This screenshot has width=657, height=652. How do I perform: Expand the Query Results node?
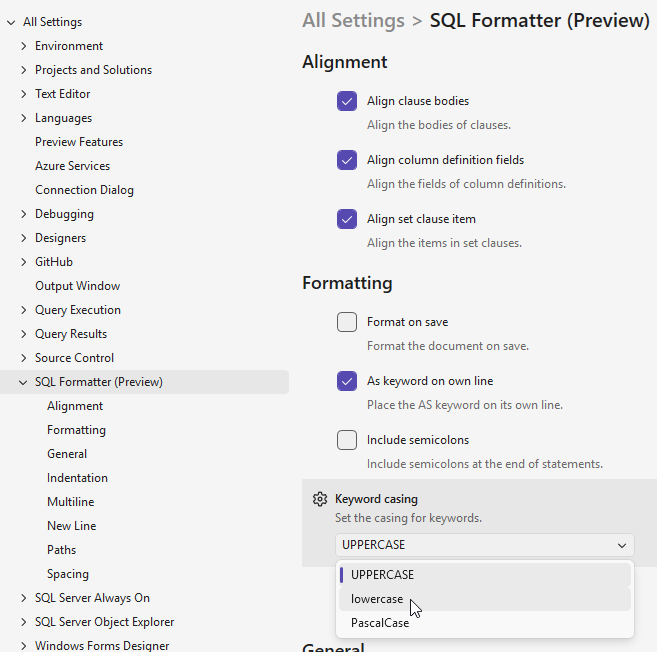pos(23,334)
